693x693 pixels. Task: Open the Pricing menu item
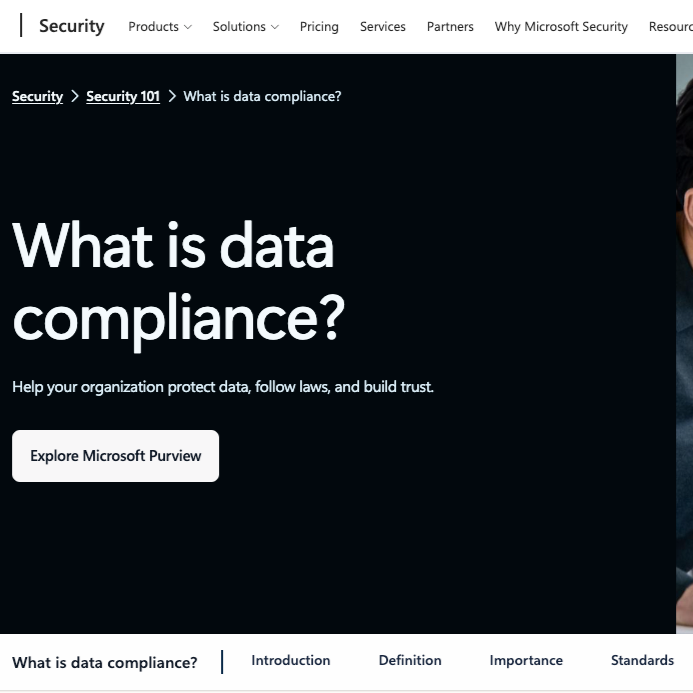[x=319, y=27]
